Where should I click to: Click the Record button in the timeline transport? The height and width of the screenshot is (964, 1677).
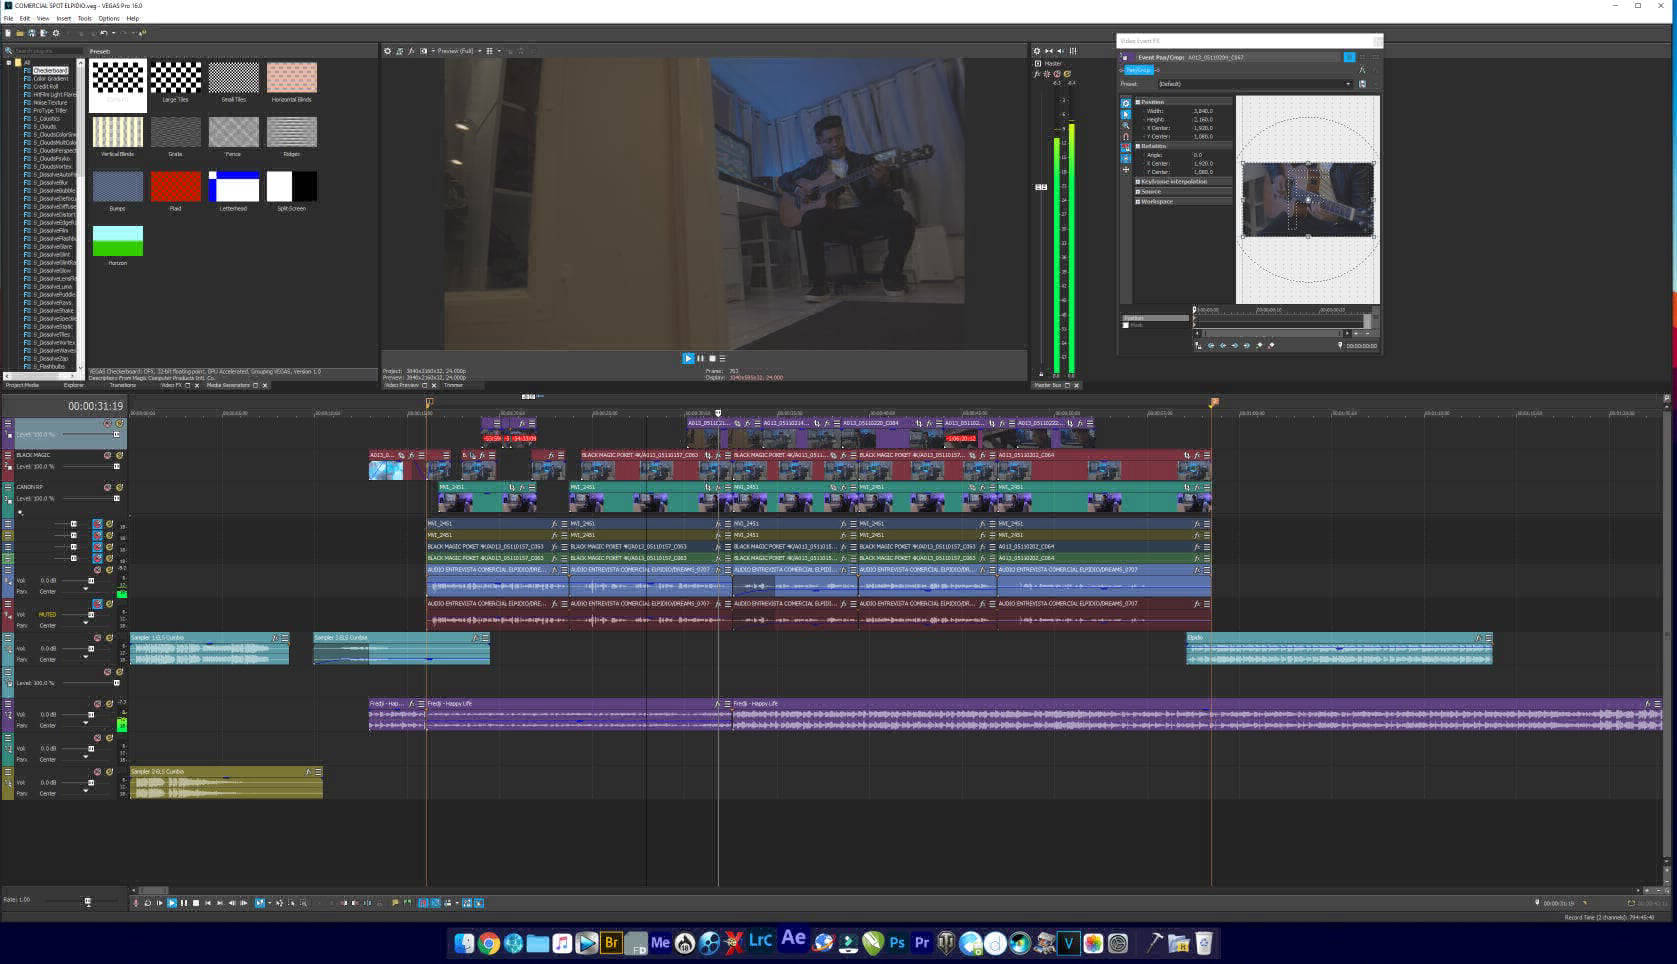136,903
